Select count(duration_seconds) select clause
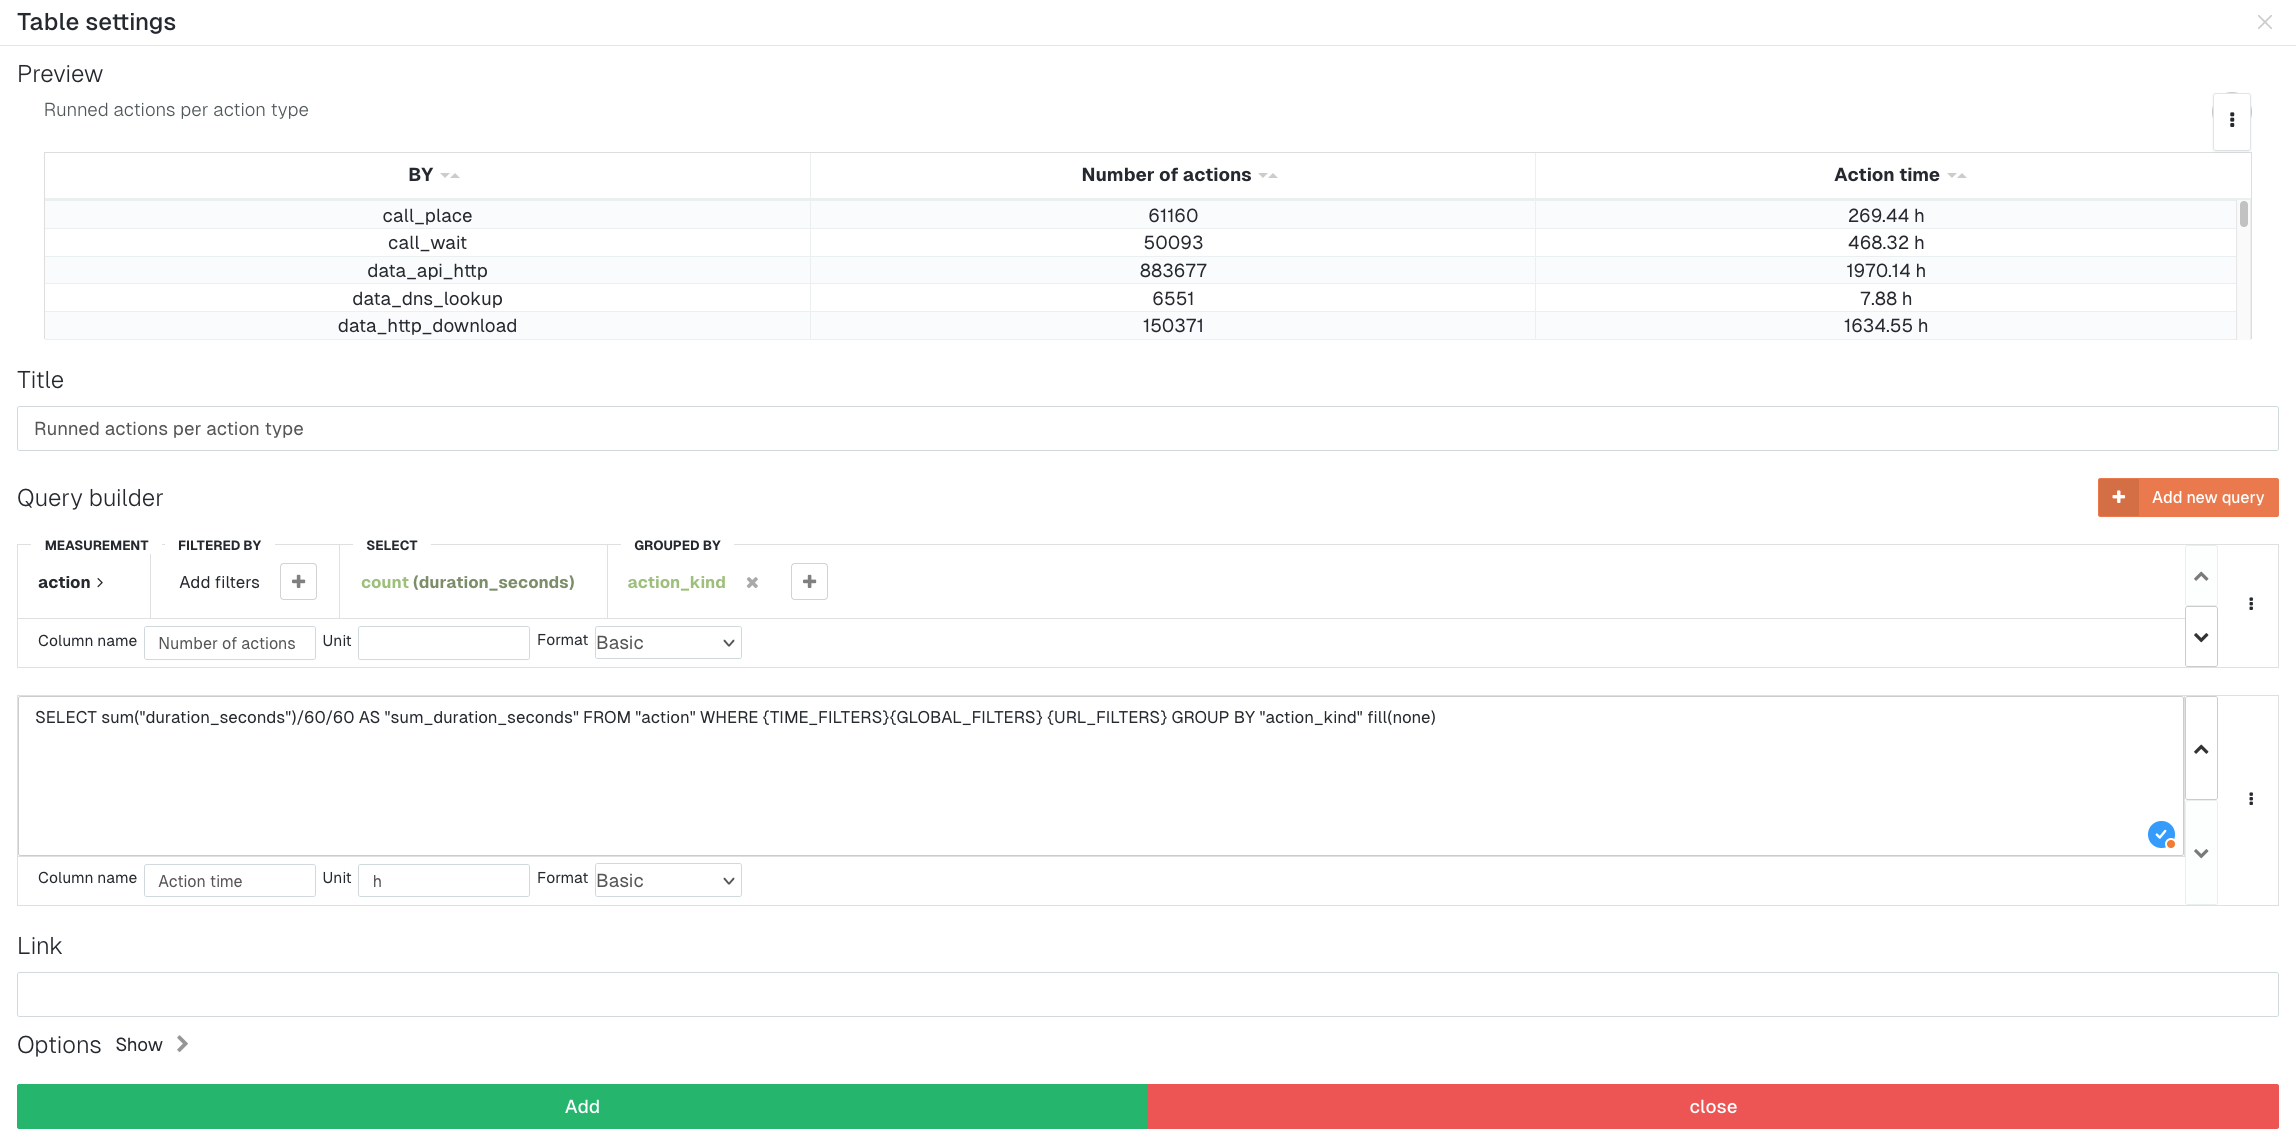2296x1146 pixels. 467,582
